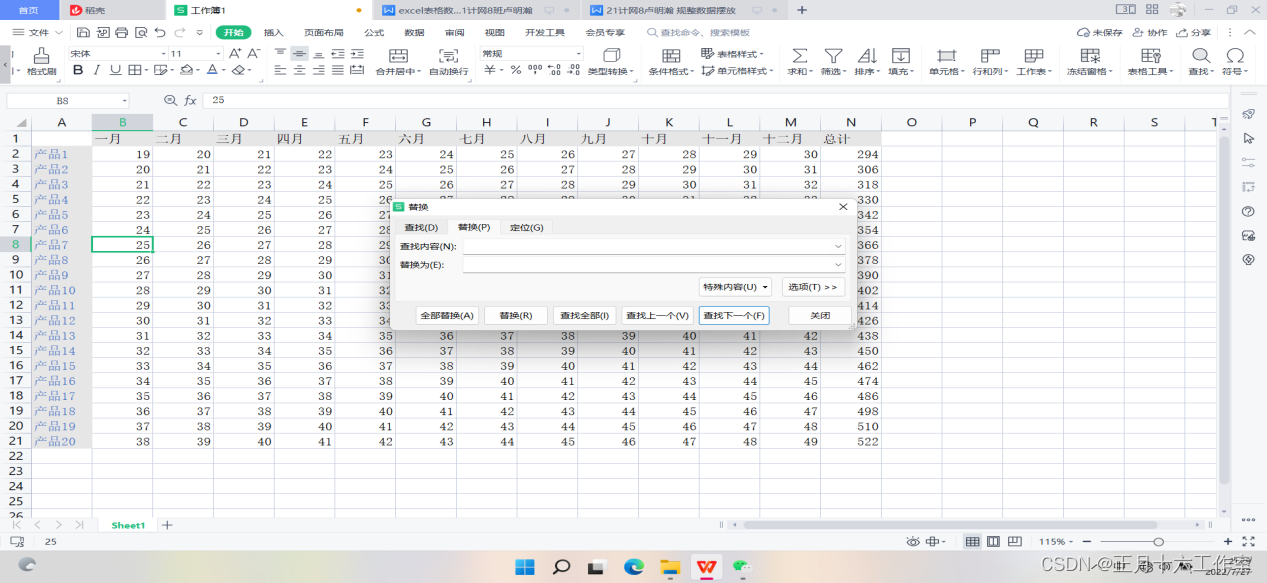
Task: Click the 关闭 button in the dialog
Action: [820, 315]
